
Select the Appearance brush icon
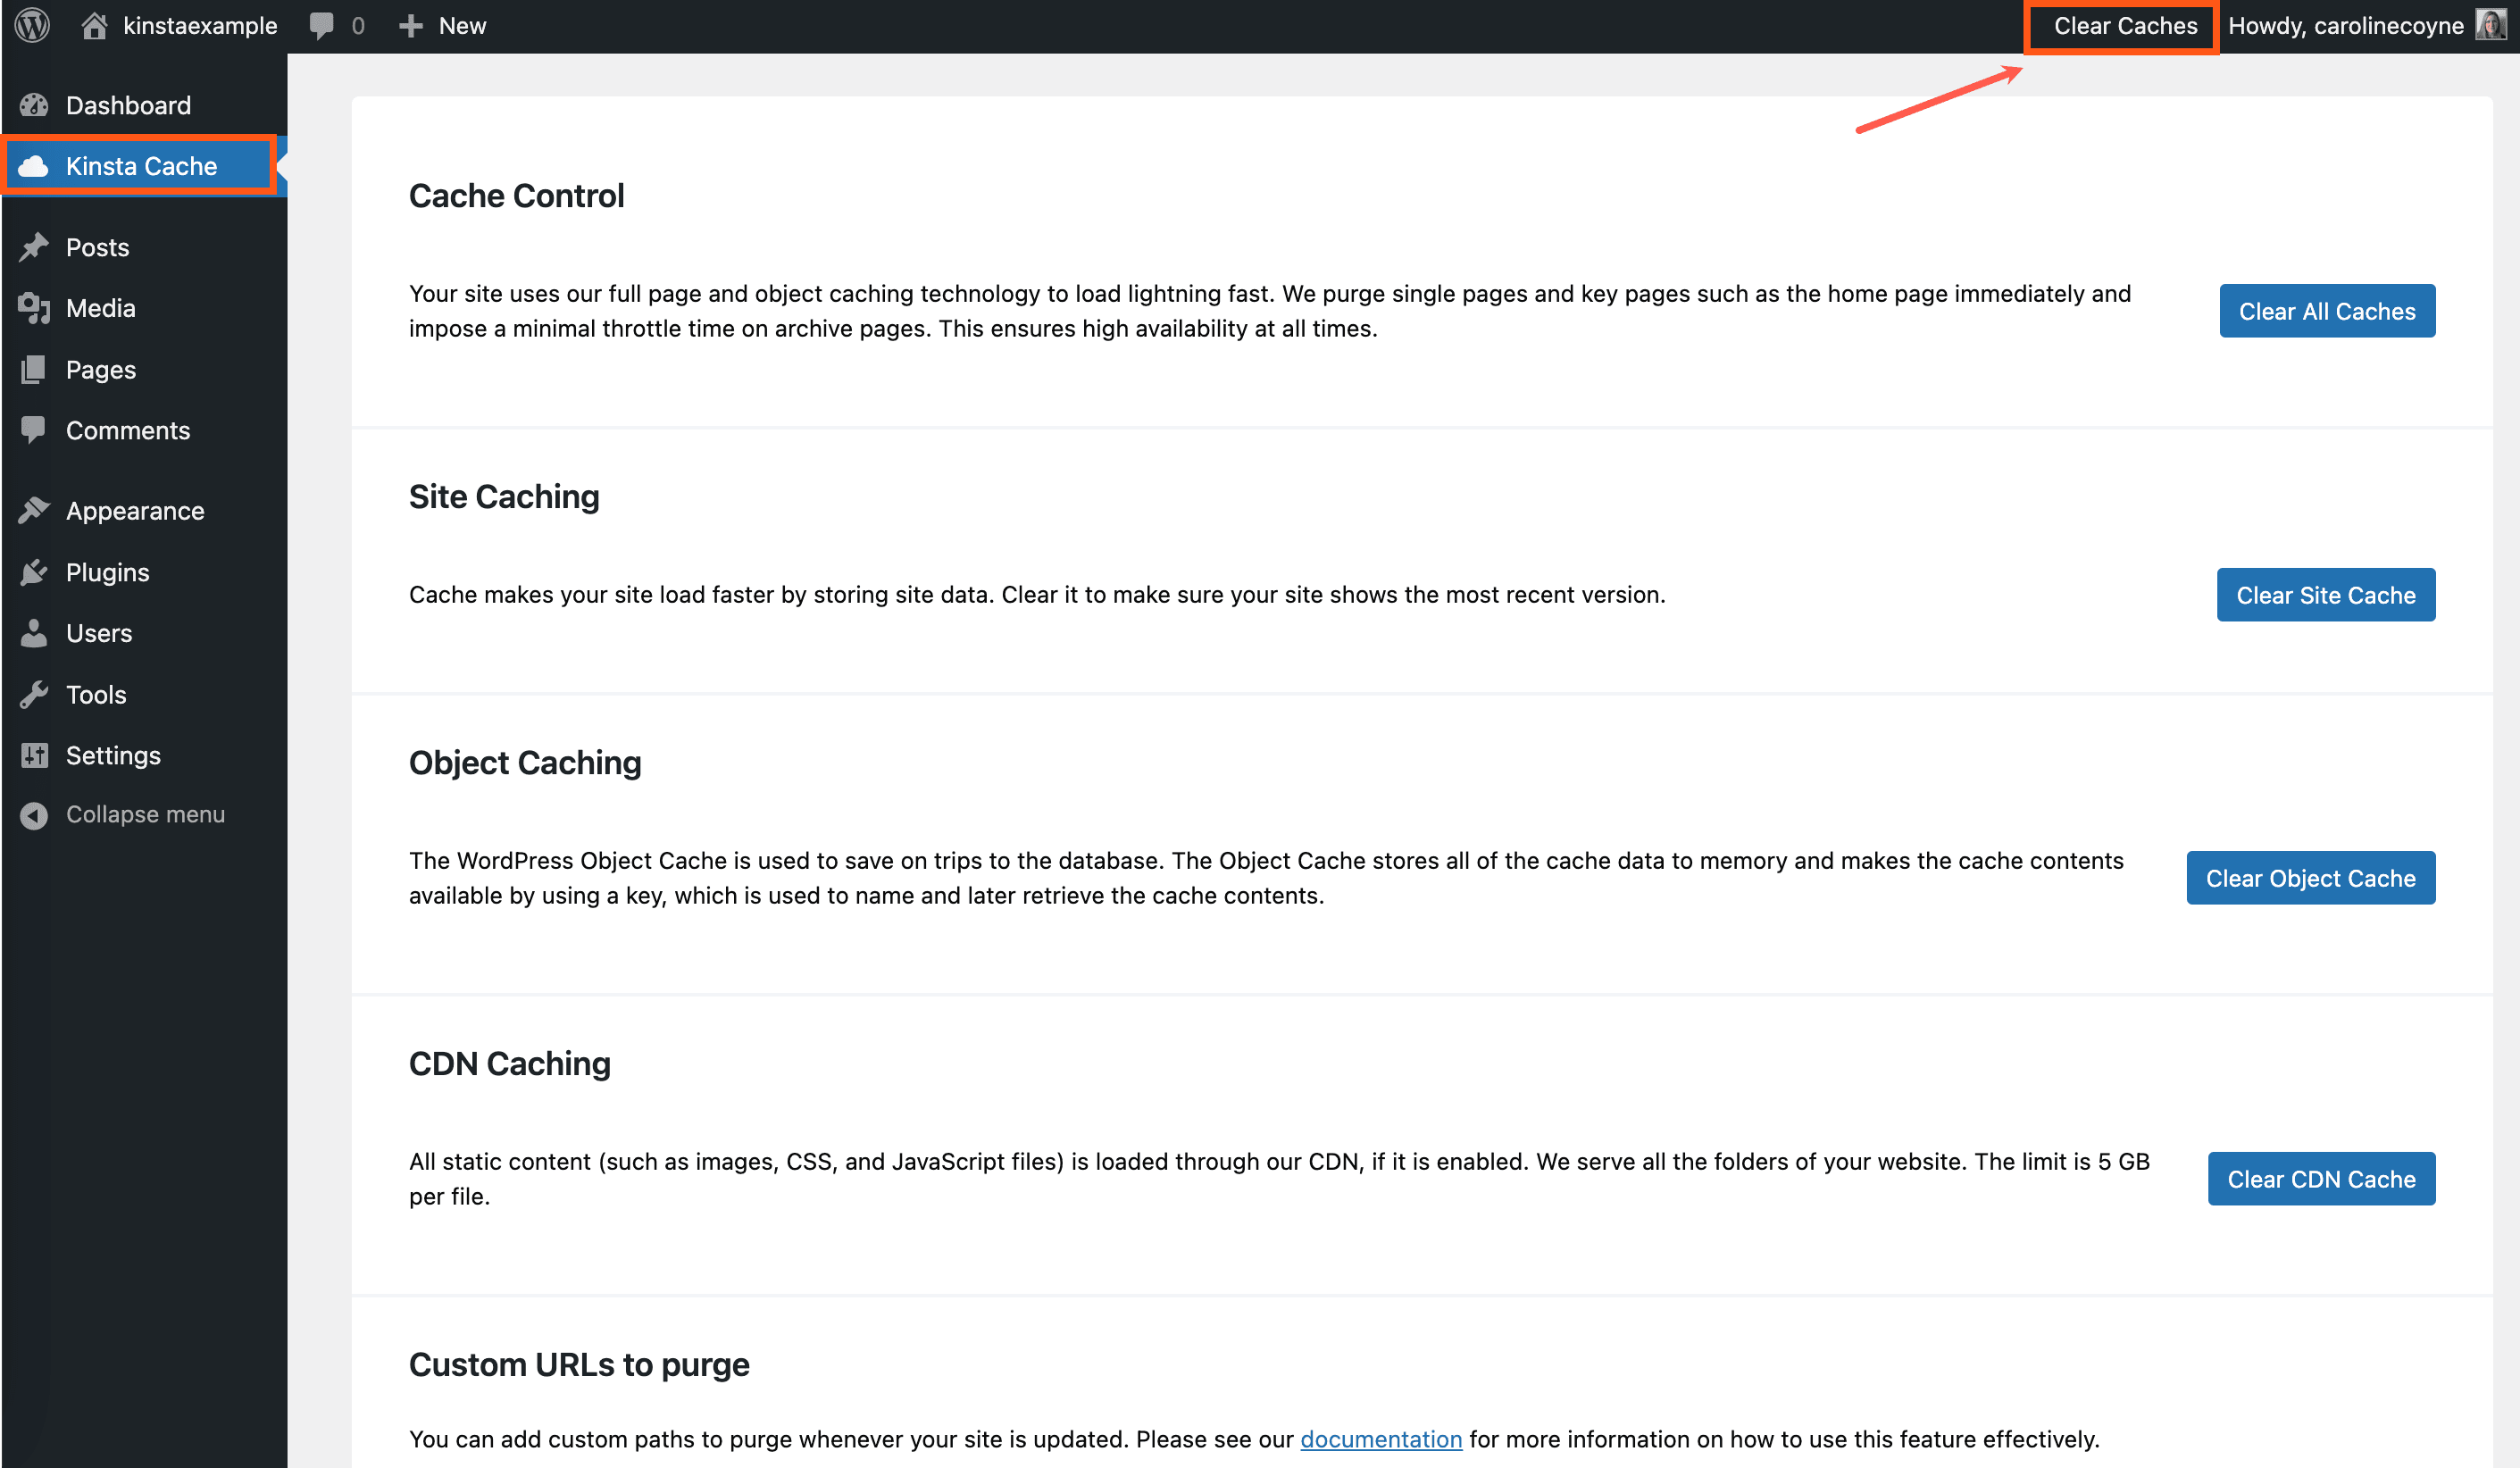pos(35,510)
